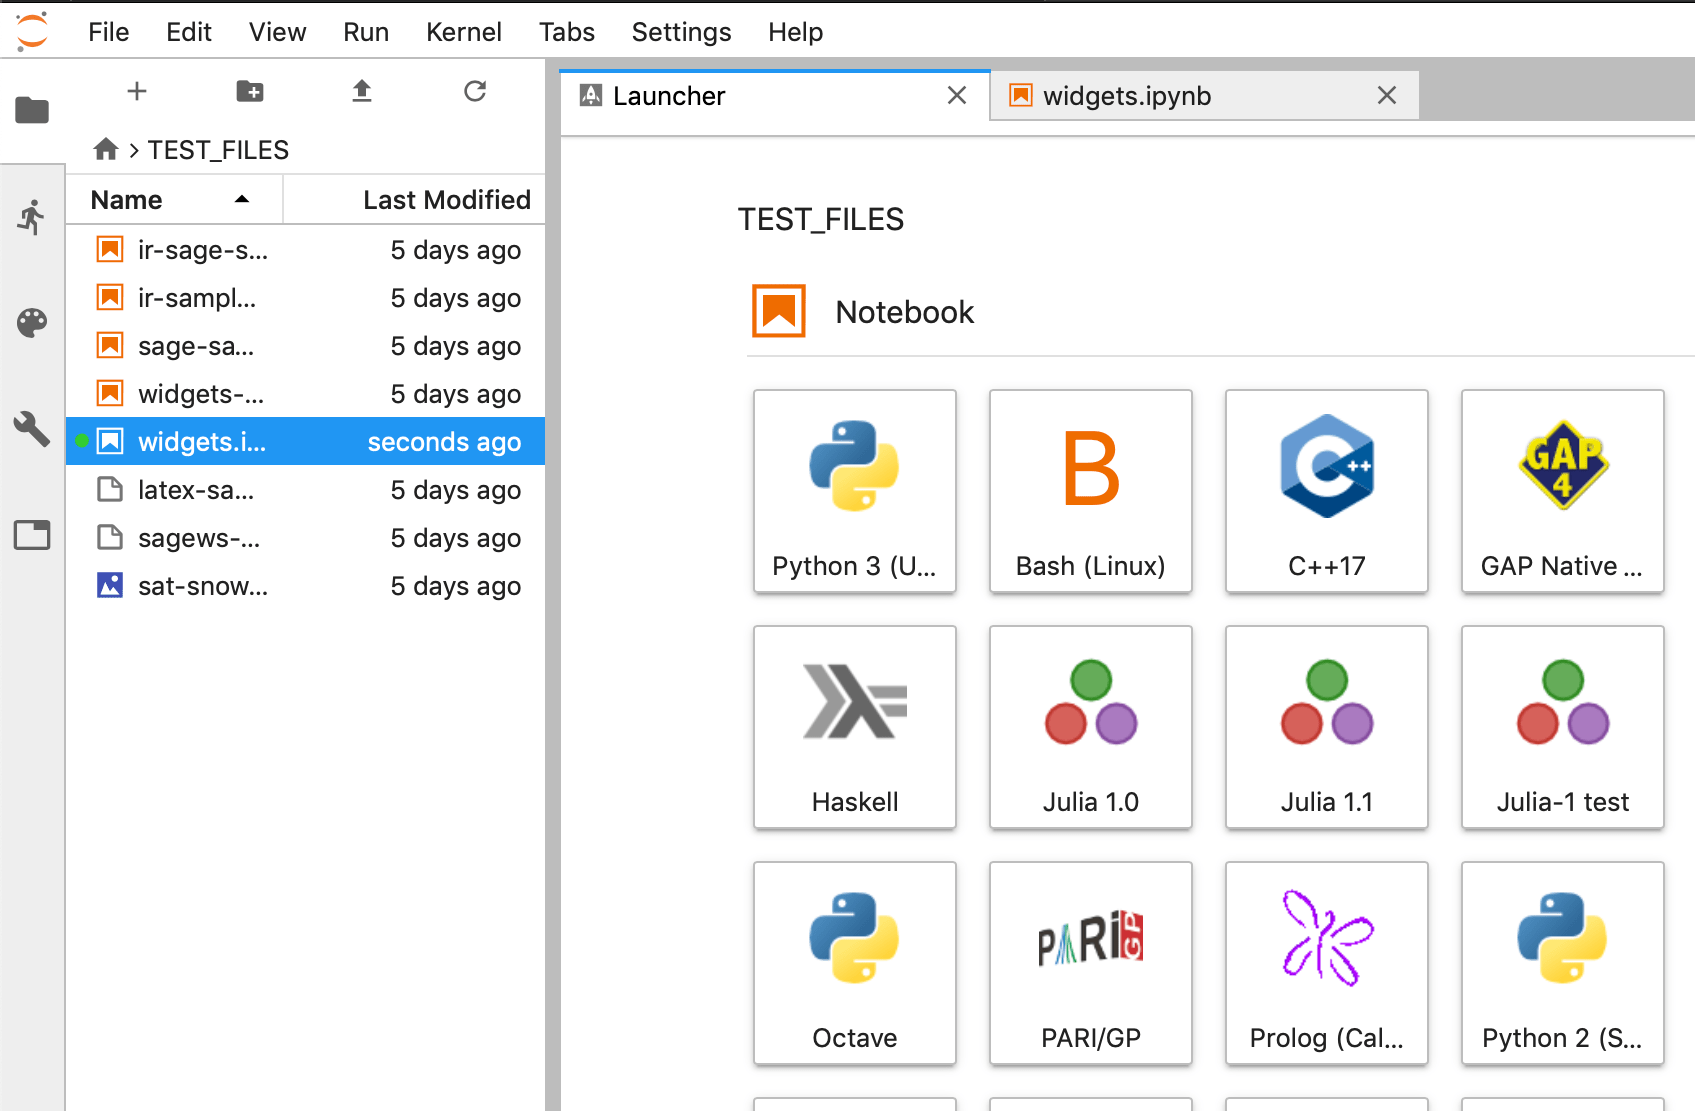Open the running kernels and sessions panel

click(x=33, y=216)
